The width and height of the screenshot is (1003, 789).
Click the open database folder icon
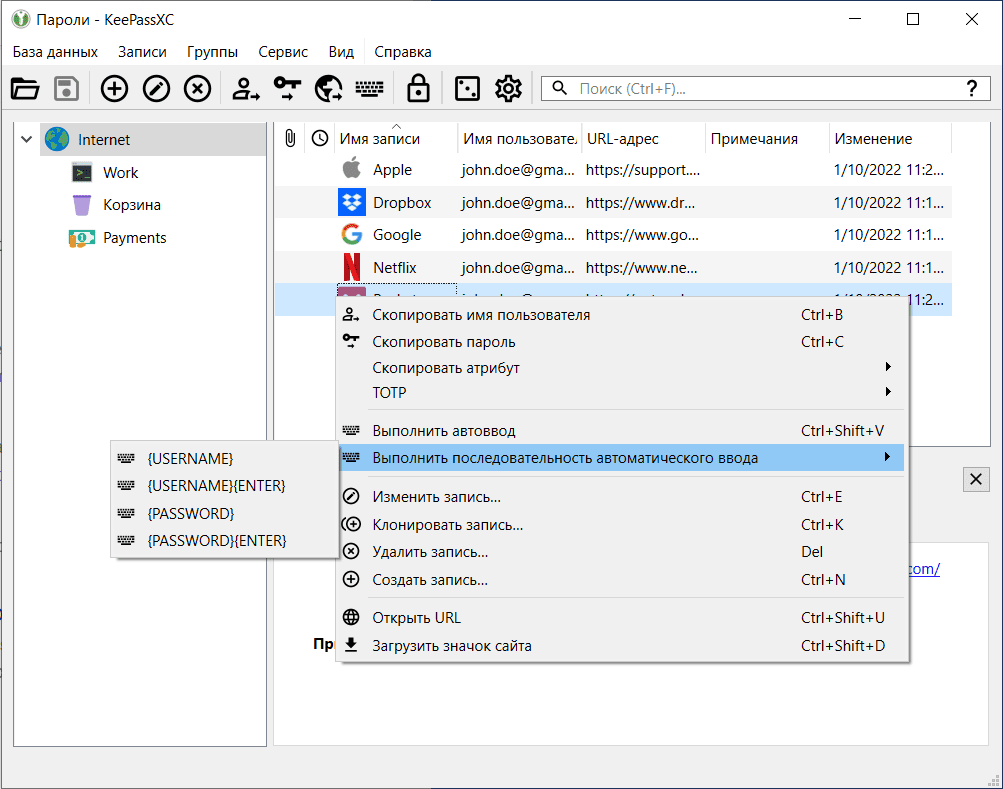coord(25,89)
